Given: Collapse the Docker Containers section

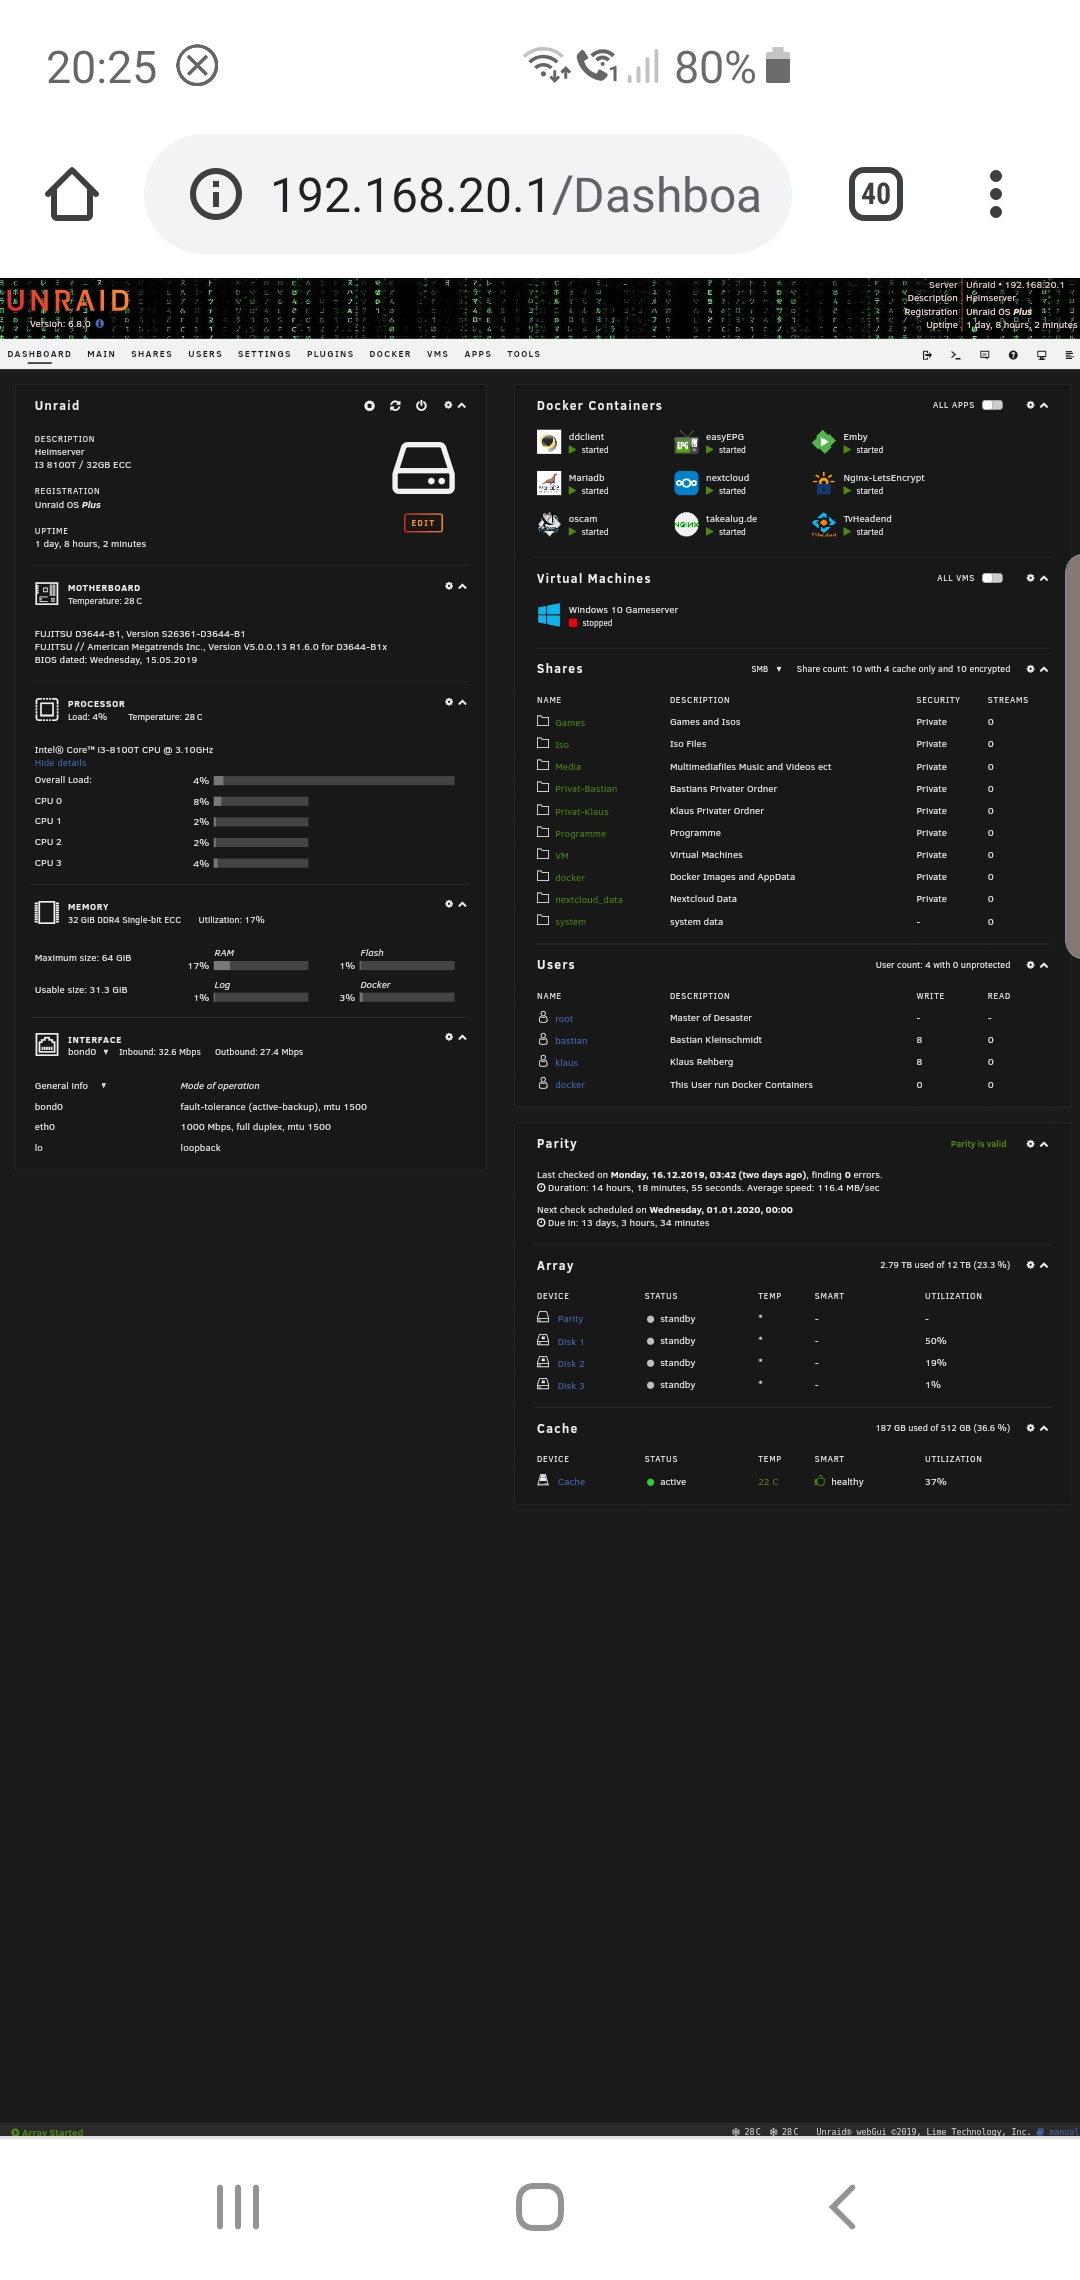Looking at the screenshot, I should point(1044,405).
